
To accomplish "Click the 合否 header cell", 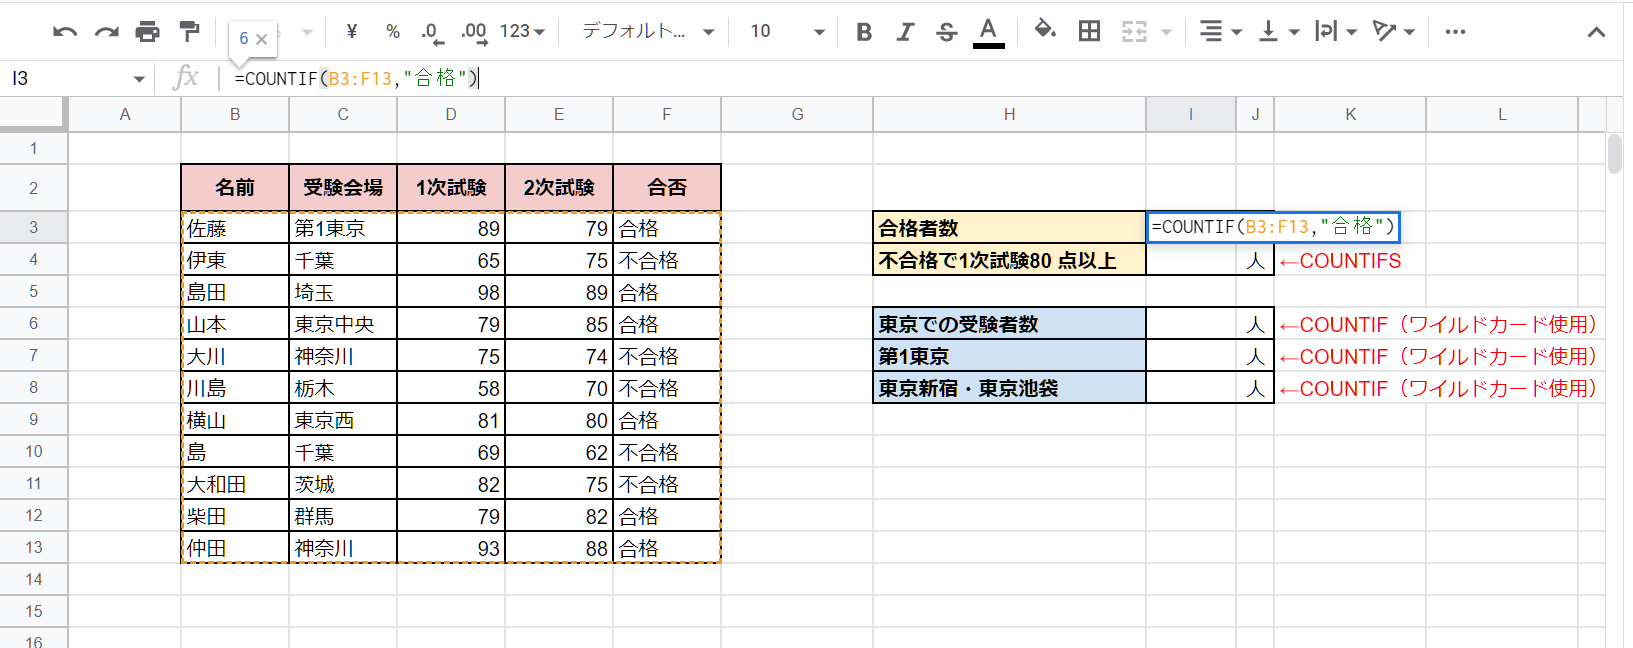I will [667, 188].
